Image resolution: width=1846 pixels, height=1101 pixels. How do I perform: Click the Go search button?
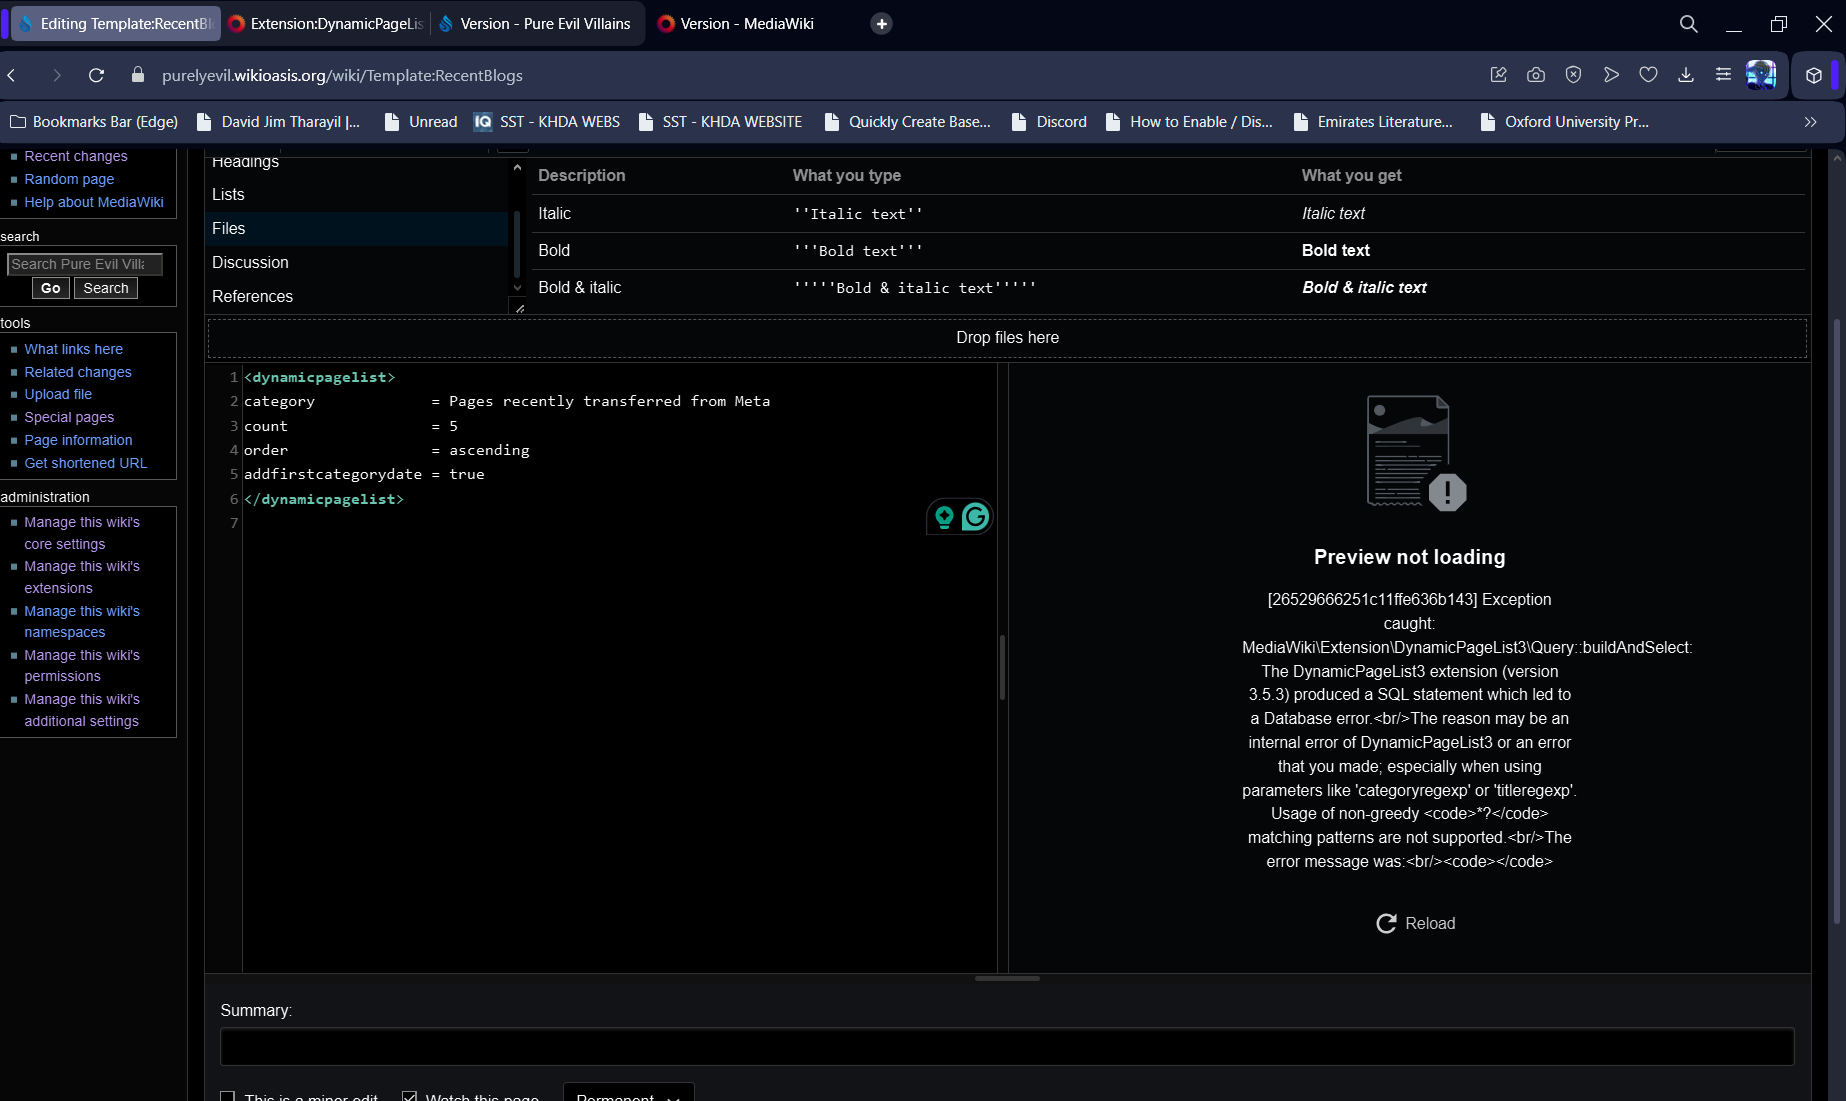(x=51, y=289)
